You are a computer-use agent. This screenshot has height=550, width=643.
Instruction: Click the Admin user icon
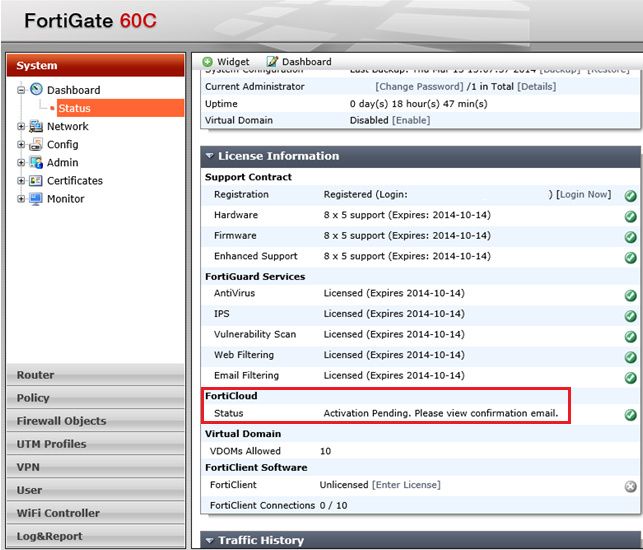(x=36, y=162)
